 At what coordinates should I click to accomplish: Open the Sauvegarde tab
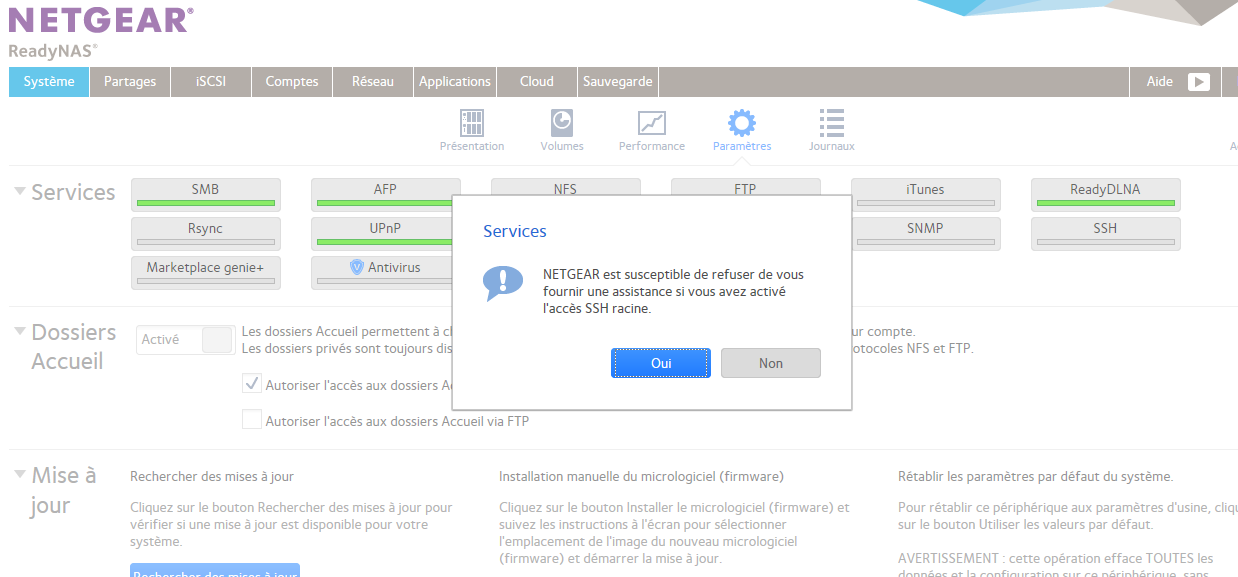[x=618, y=82]
